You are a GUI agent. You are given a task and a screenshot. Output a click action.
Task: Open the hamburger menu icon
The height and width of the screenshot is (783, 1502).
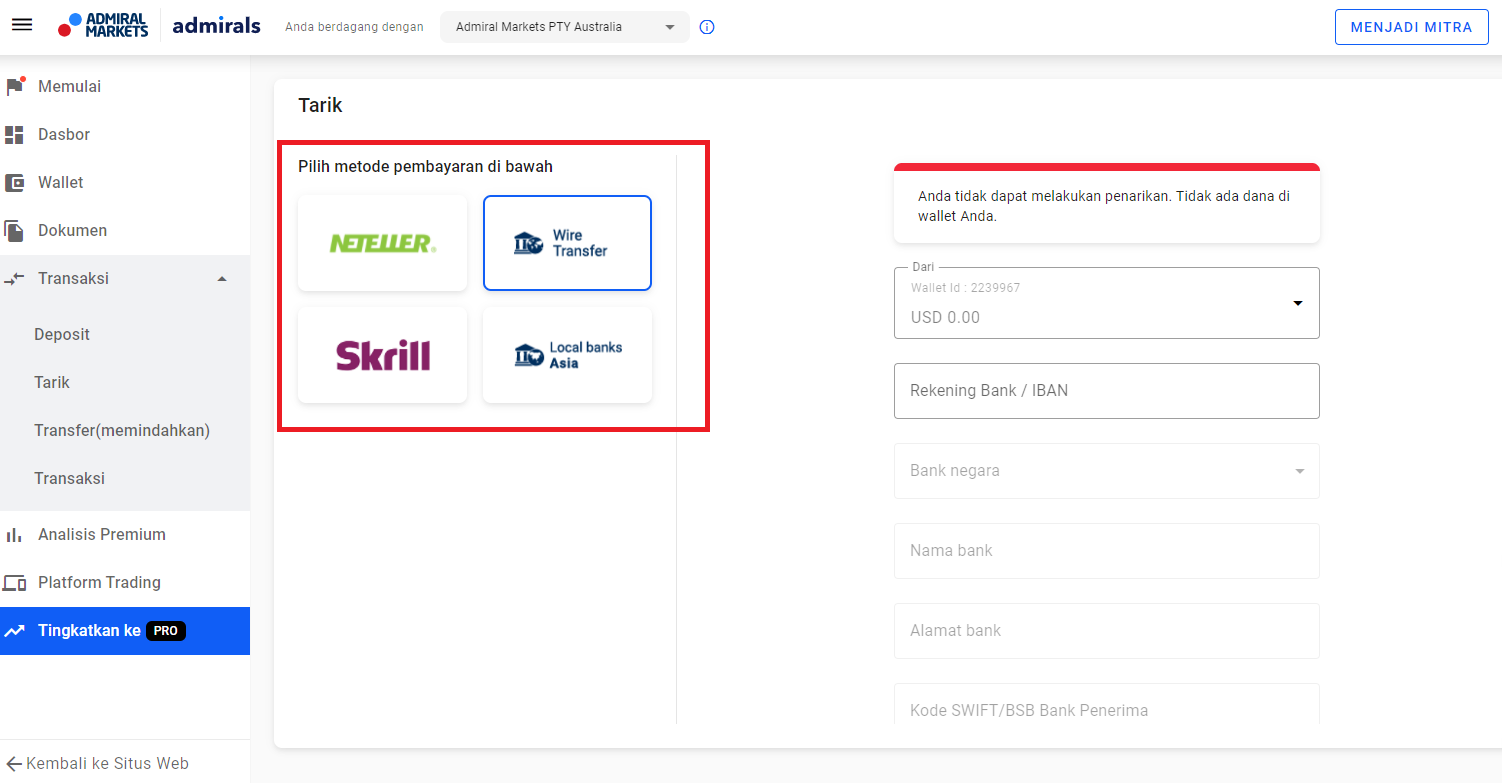(x=22, y=25)
